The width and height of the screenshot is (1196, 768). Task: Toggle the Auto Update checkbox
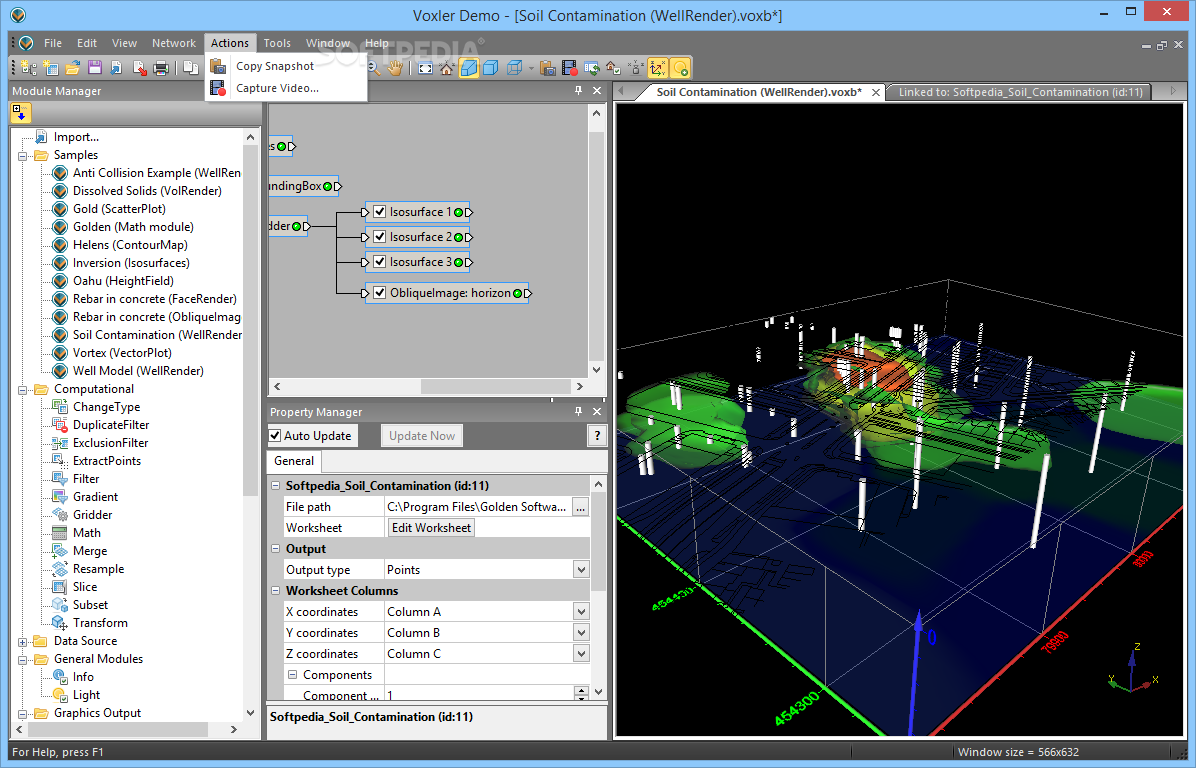tap(275, 435)
